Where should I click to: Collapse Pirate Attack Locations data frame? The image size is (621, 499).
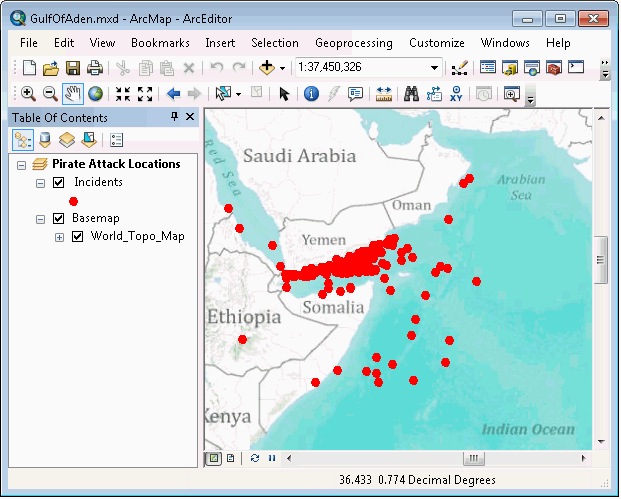(21, 165)
